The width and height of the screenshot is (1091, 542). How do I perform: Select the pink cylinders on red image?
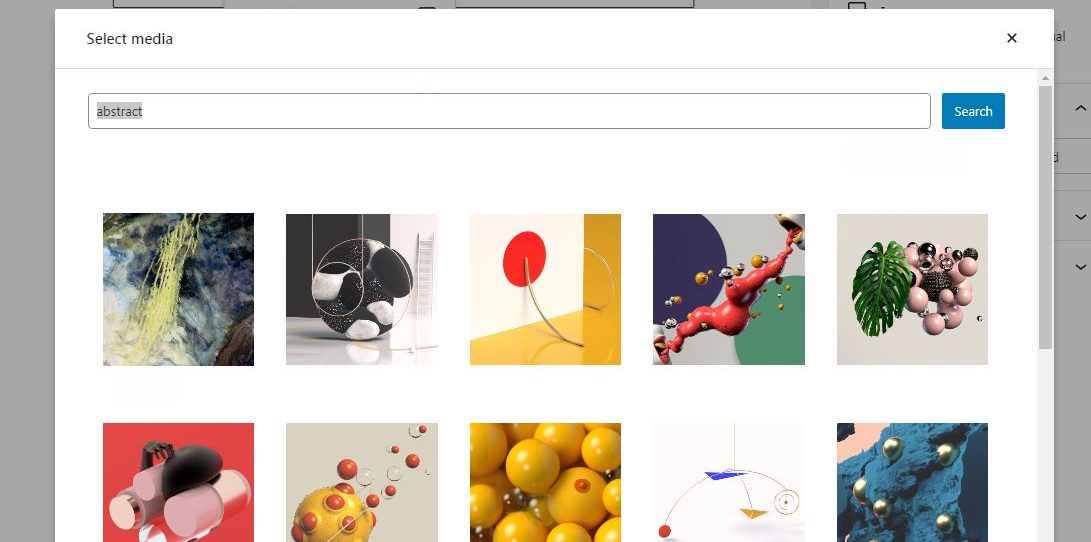[x=178, y=482]
